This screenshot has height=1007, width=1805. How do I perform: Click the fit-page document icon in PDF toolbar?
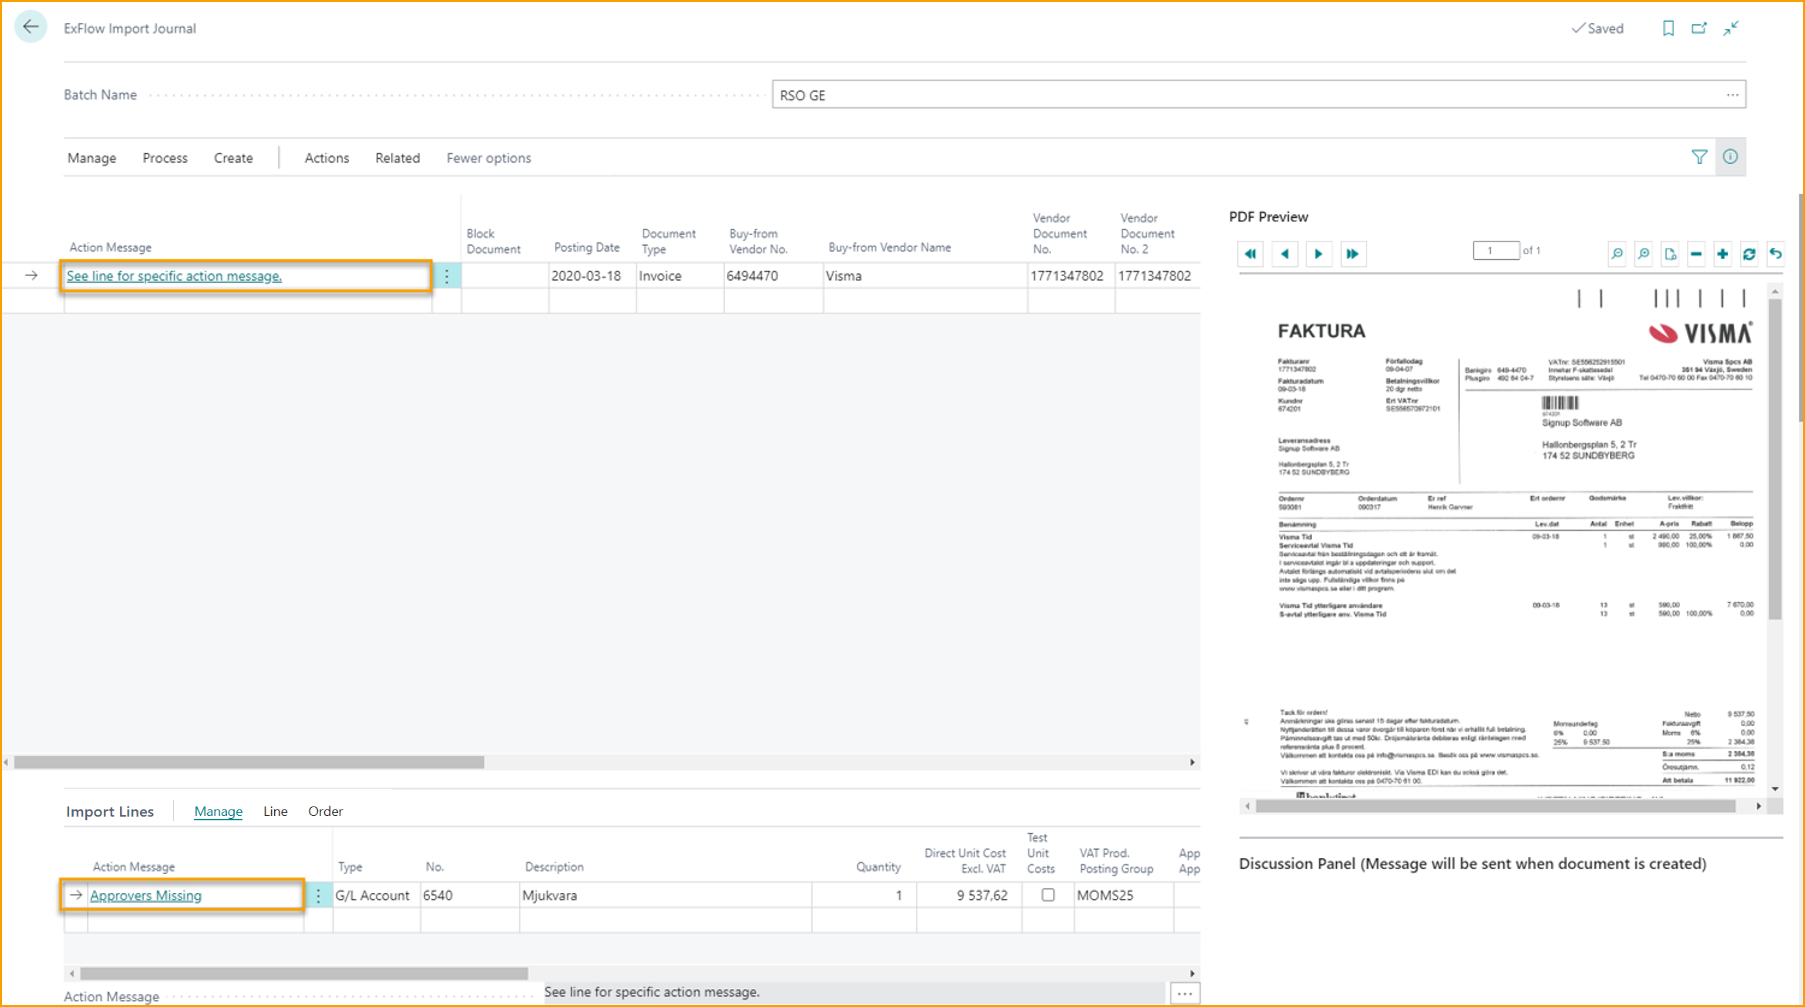pyautogui.click(x=1670, y=254)
